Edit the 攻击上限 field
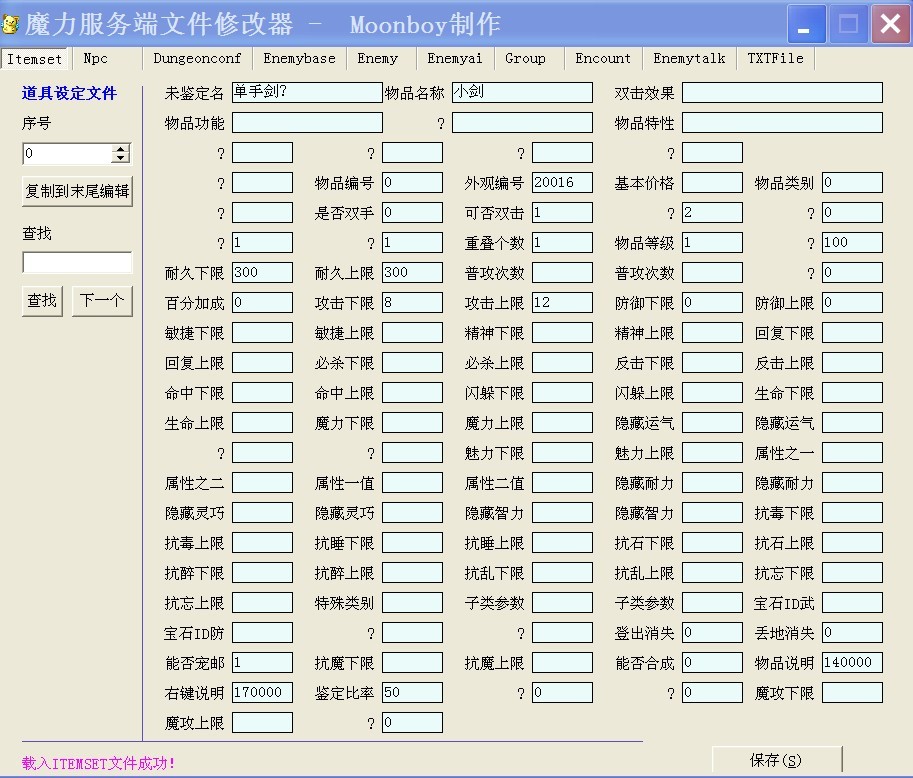Screen dimensions: 913x778 562,303
